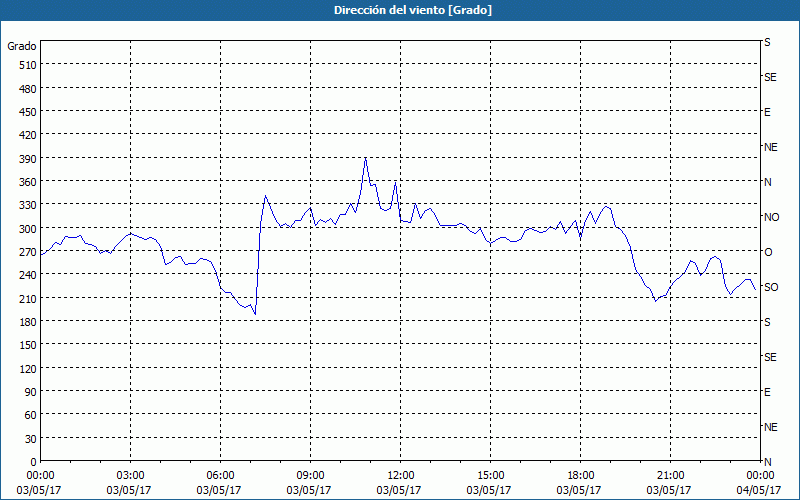The height and width of the screenshot is (500, 800).
Task: Click the 180 value on the left axis
Action: pos(28,322)
